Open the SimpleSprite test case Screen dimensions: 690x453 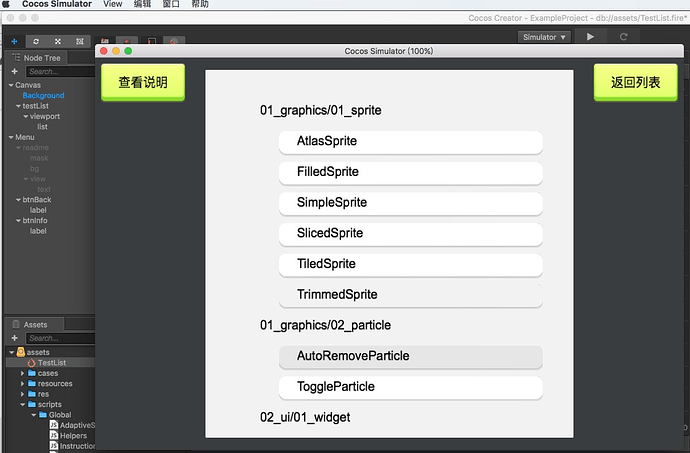pos(411,203)
